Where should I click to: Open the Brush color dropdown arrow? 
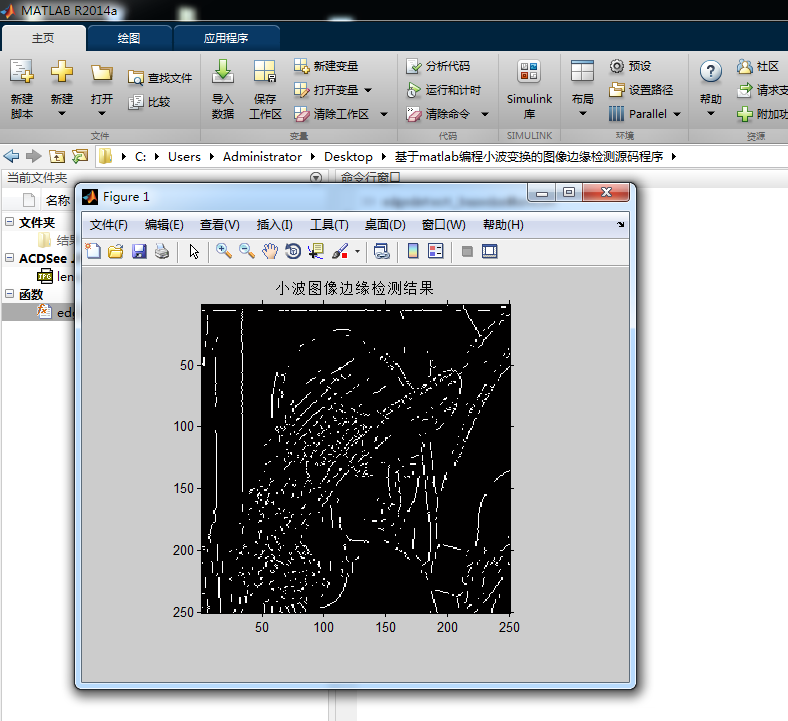click(x=357, y=251)
